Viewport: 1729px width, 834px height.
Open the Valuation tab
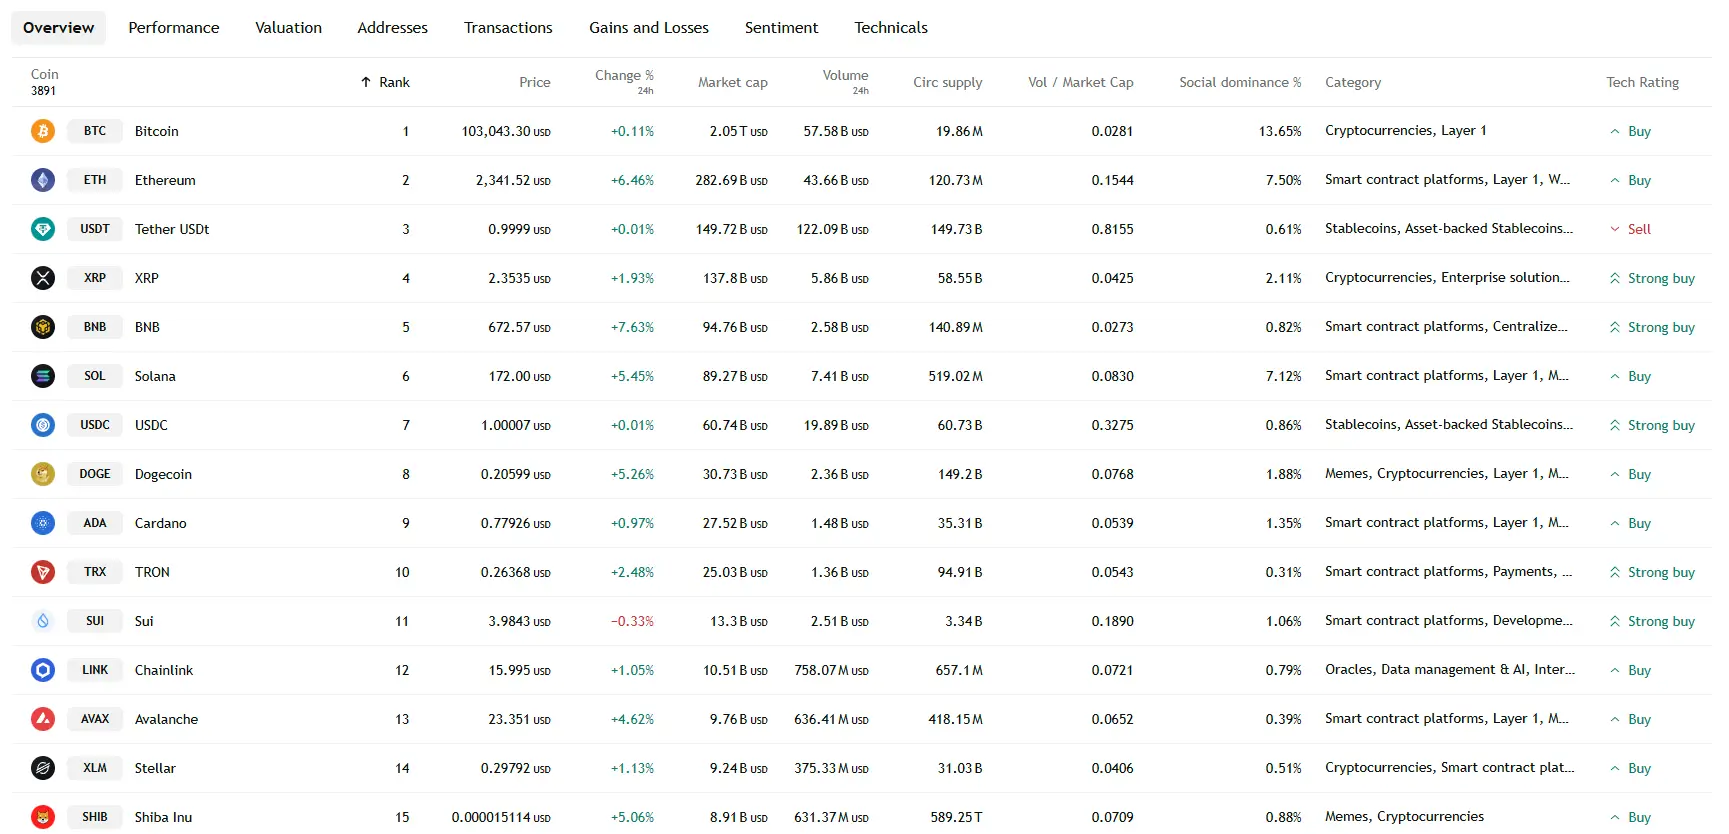pyautogui.click(x=289, y=28)
